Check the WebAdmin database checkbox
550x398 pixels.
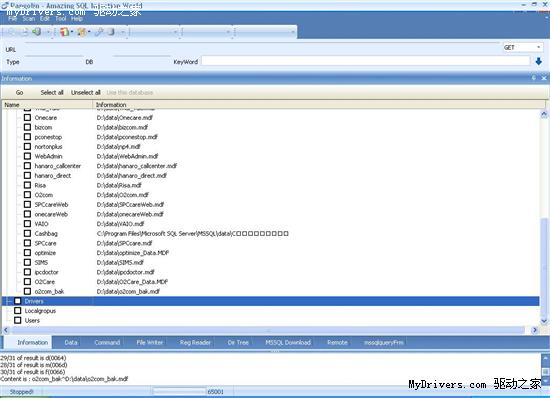[27, 156]
